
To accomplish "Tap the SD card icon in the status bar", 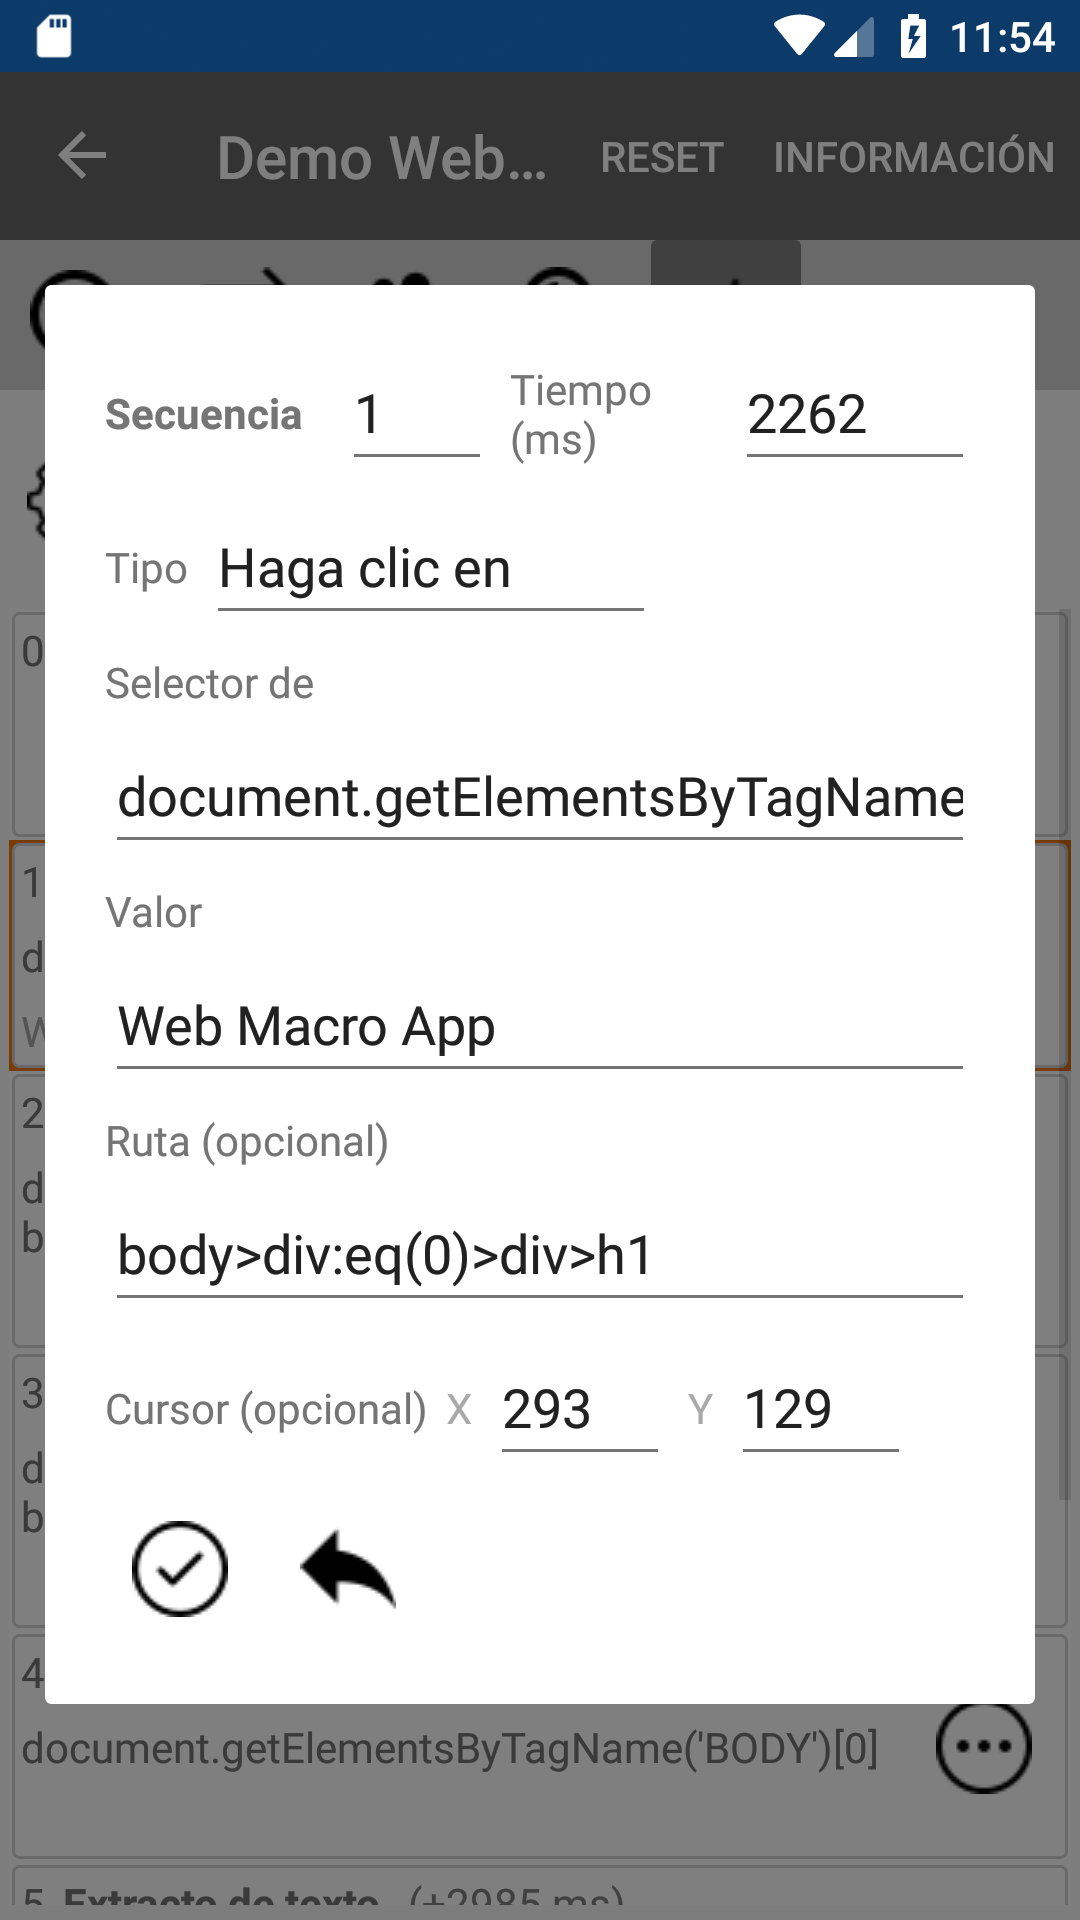I will click(54, 36).
